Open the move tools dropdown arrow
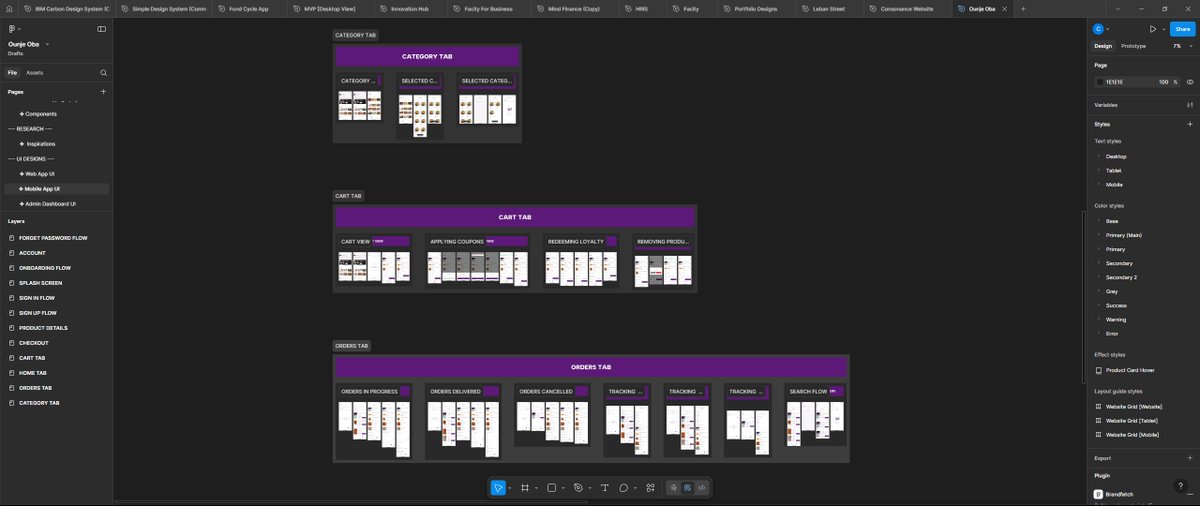This screenshot has height=506, width=1200. coord(510,488)
